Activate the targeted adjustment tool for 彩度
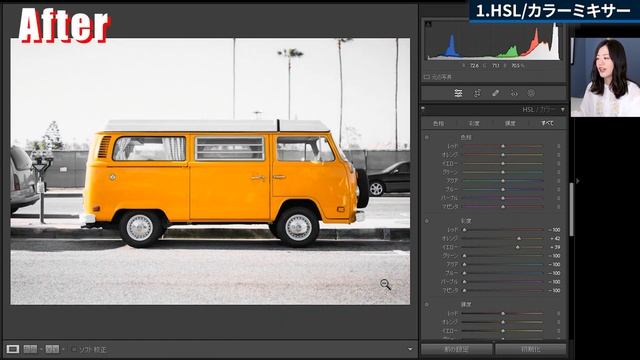The height and width of the screenshot is (360, 640). 427,221
